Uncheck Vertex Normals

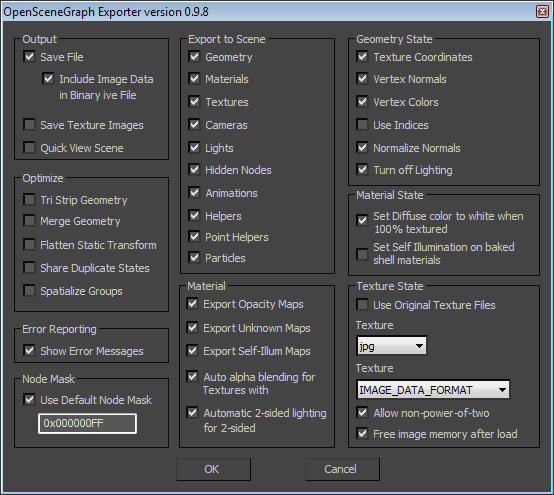[x=362, y=78]
